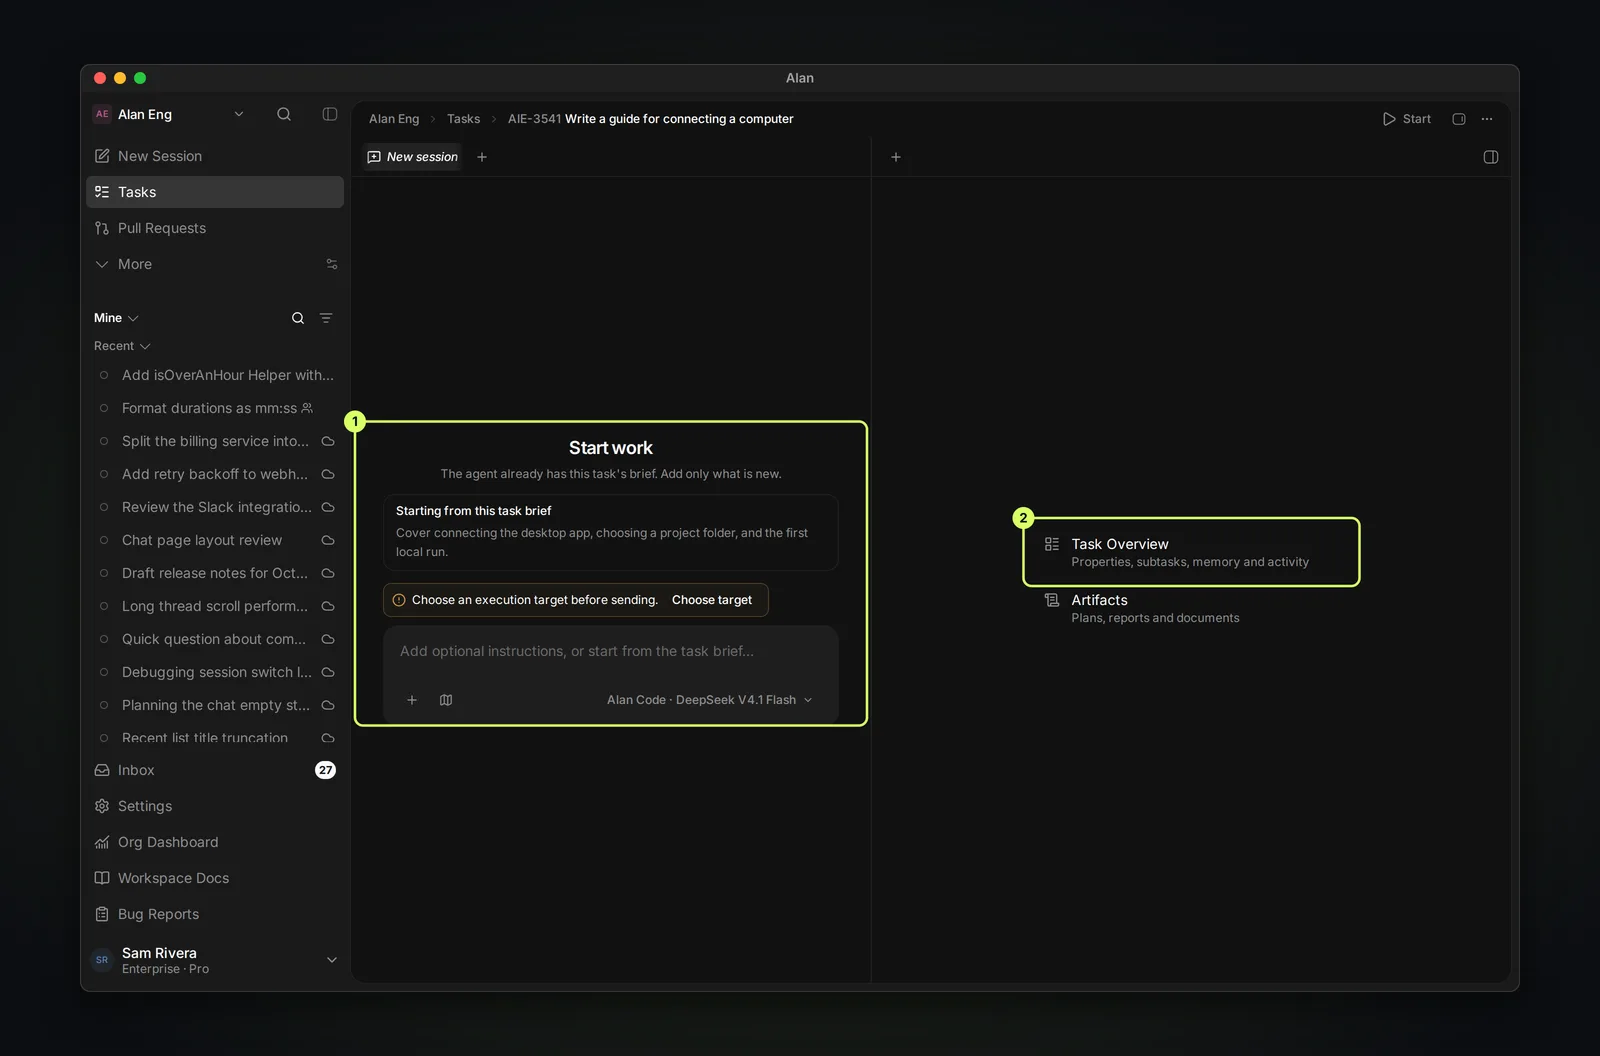Toggle the right side panel icon
The width and height of the screenshot is (1600, 1056).
click(1491, 157)
